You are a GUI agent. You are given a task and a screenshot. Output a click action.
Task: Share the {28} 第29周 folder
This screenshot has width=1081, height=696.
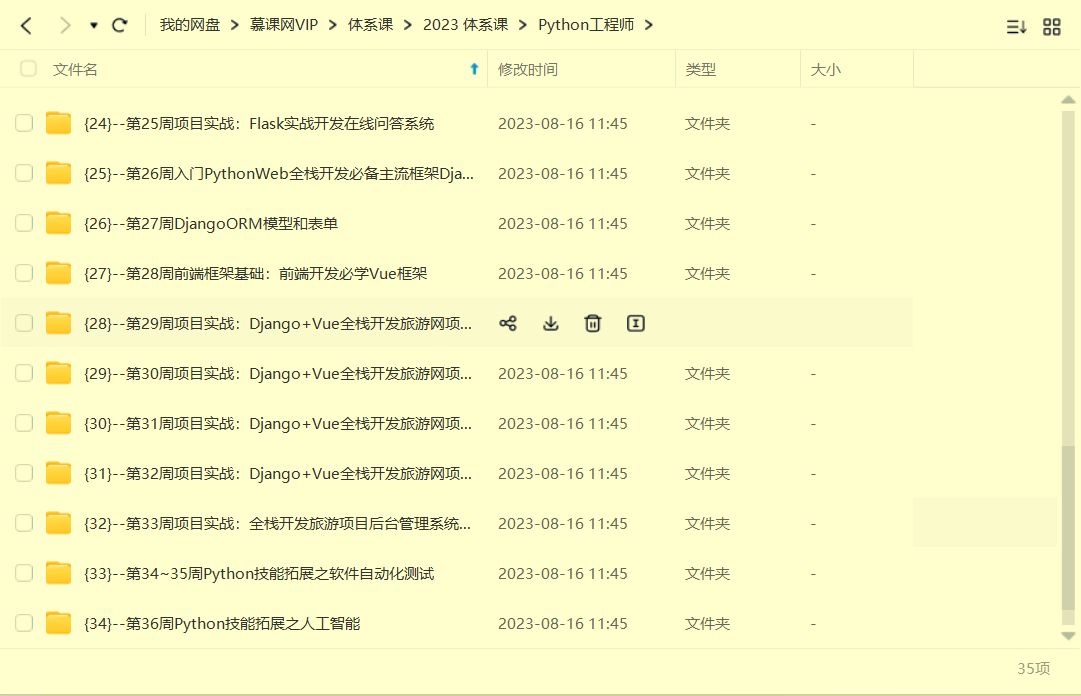coord(508,323)
